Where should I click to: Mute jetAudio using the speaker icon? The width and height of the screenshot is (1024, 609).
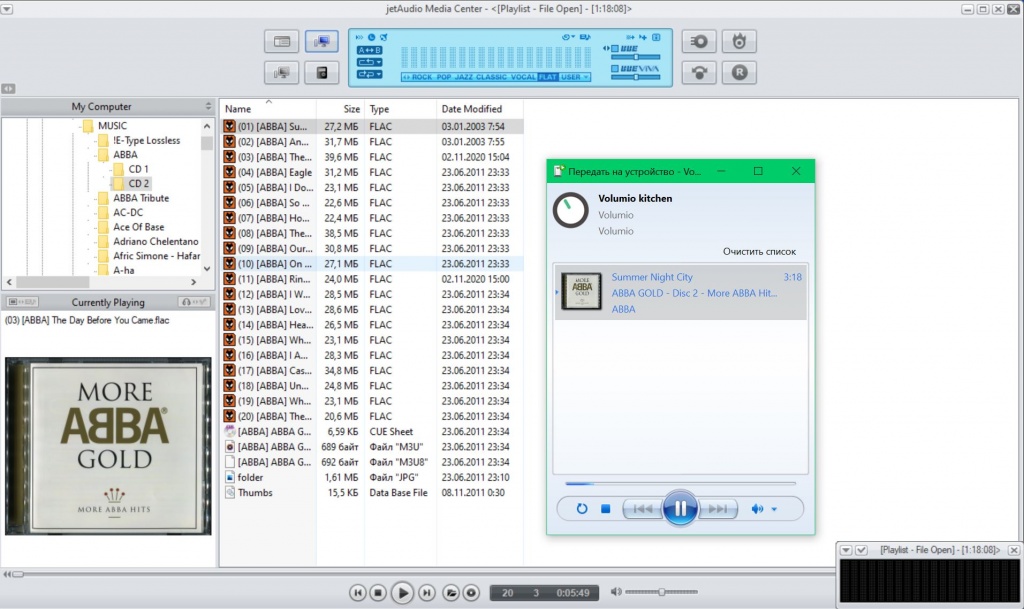[615, 592]
